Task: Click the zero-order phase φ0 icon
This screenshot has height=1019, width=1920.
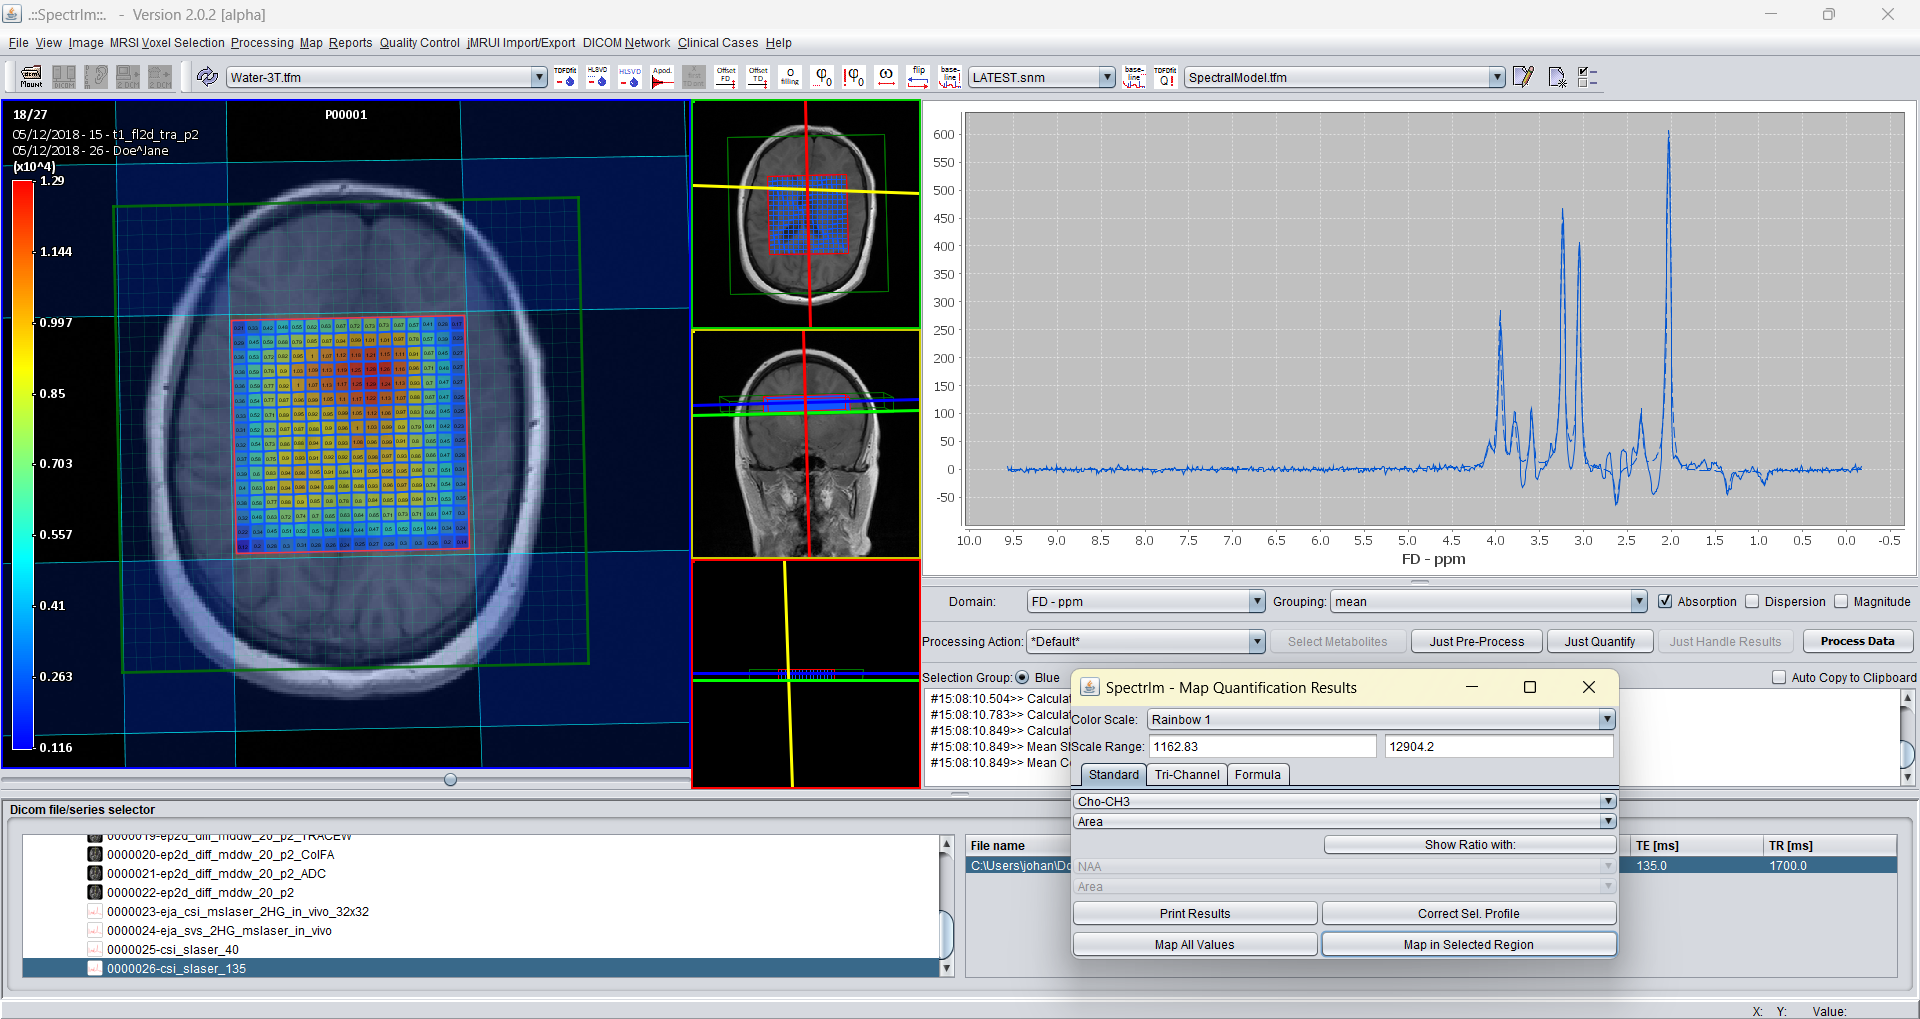Action: [x=822, y=77]
